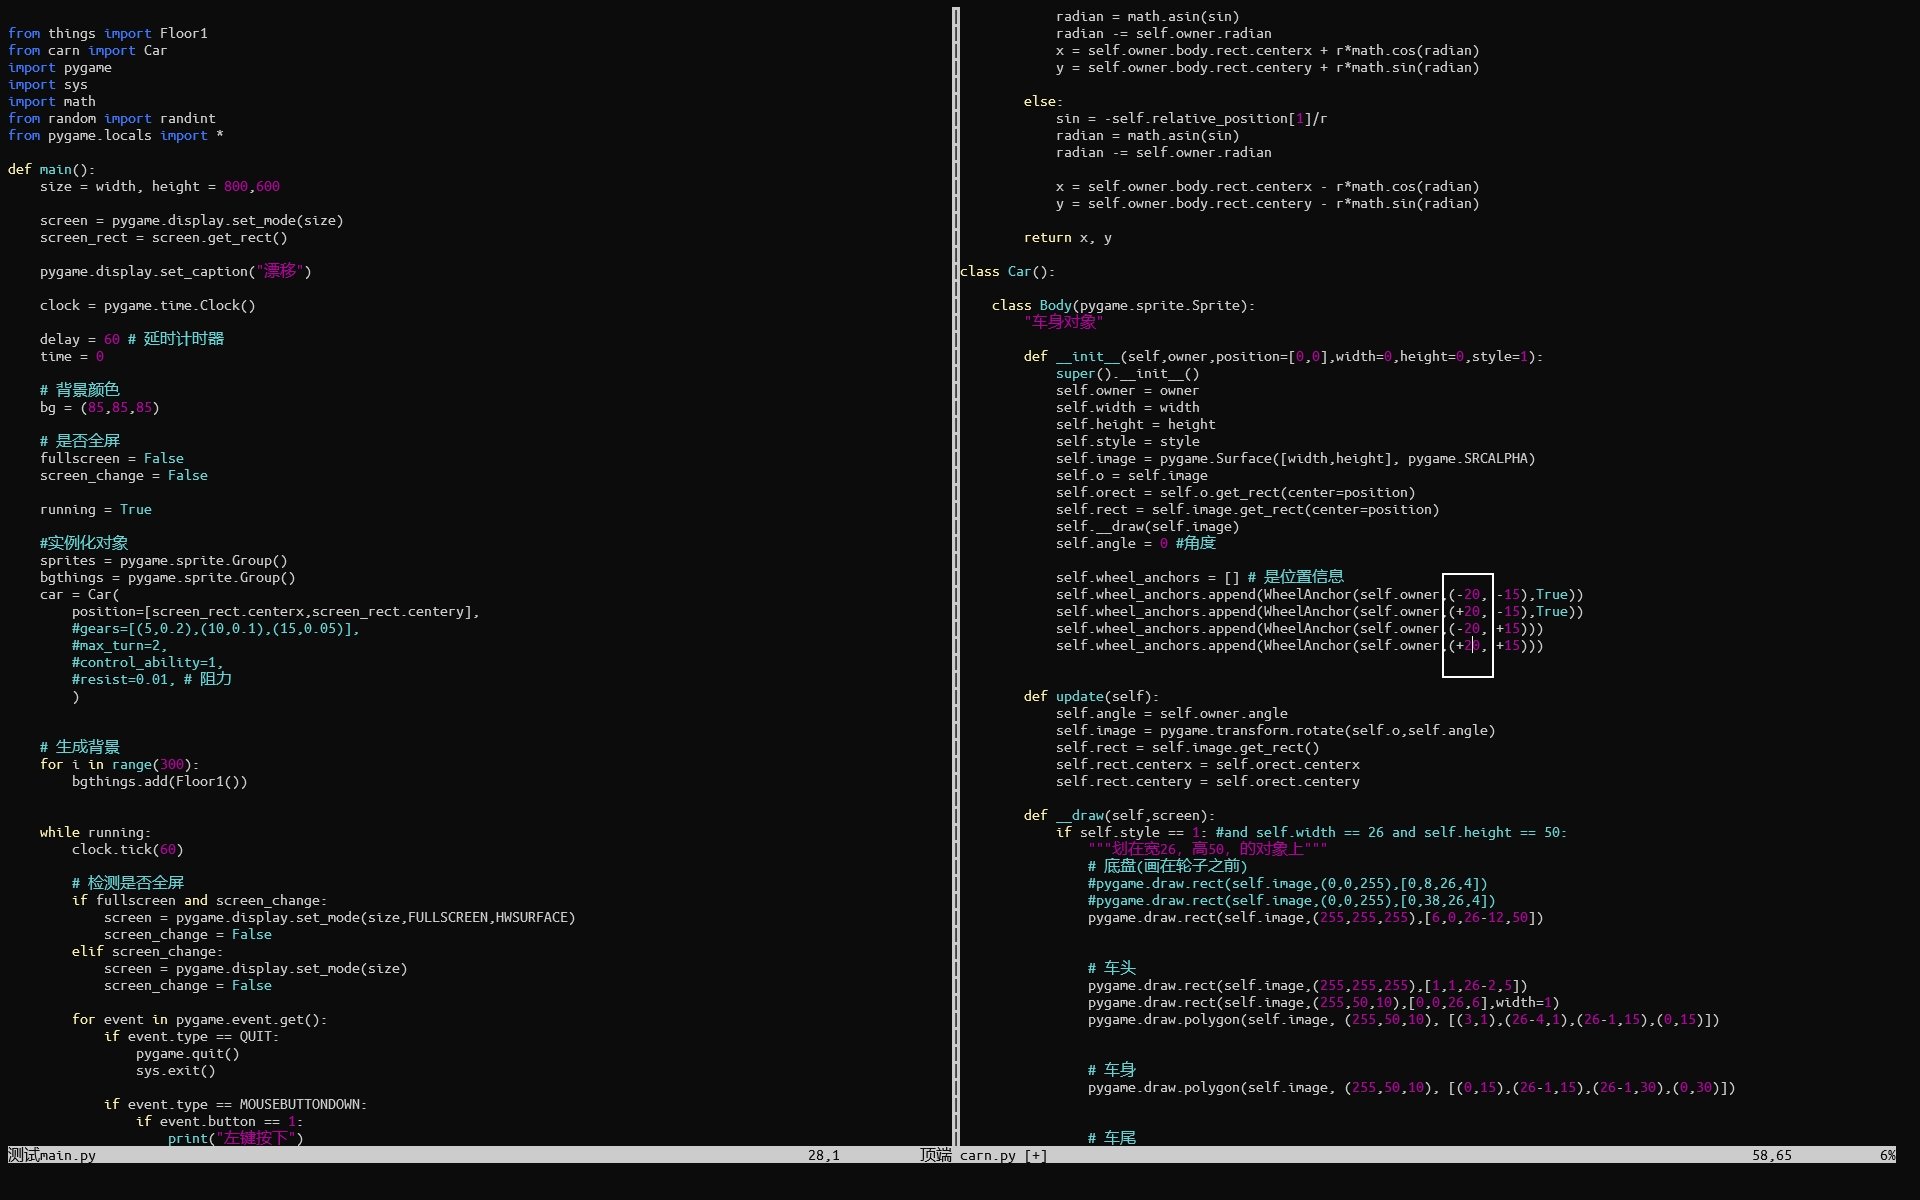The image size is (1920, 1200).
Task: Click the 'import sys' line
Action: tap(48, 84)
